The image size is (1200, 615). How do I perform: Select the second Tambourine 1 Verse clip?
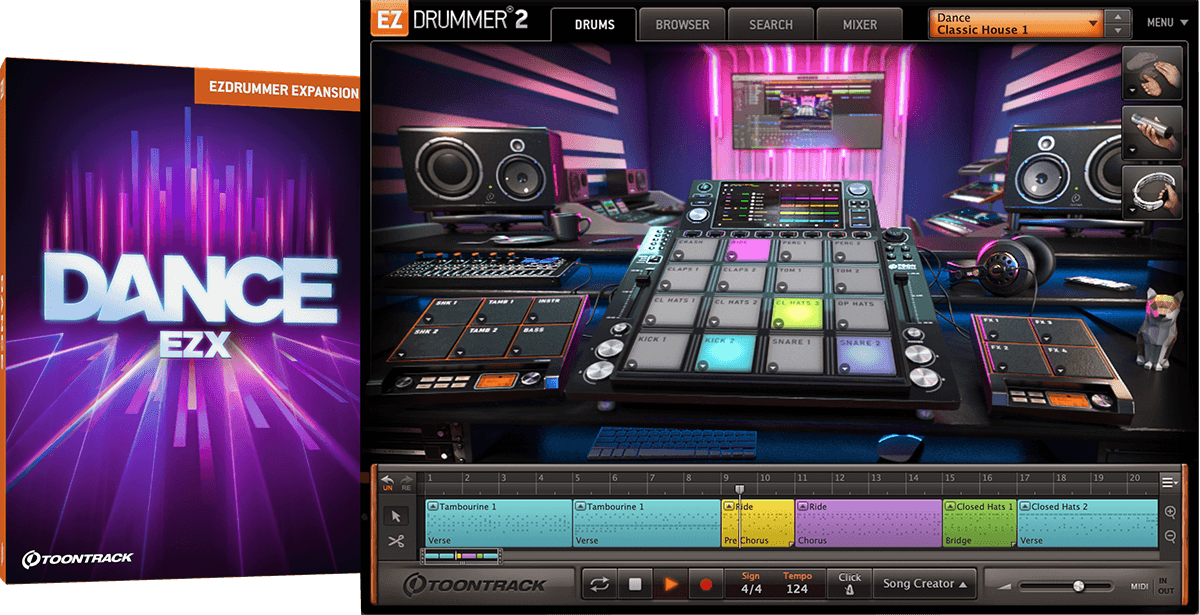point(647,524)
